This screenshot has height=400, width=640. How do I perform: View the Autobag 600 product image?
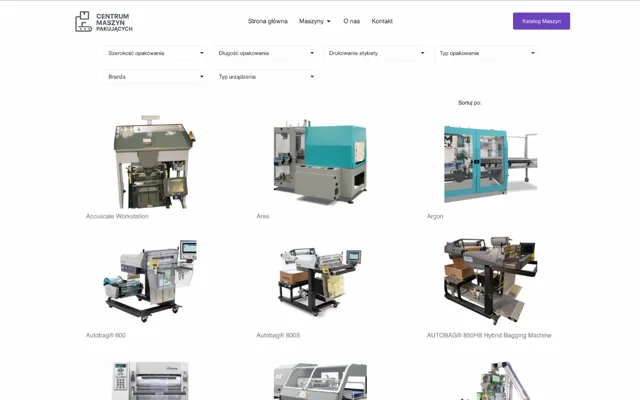150,281
